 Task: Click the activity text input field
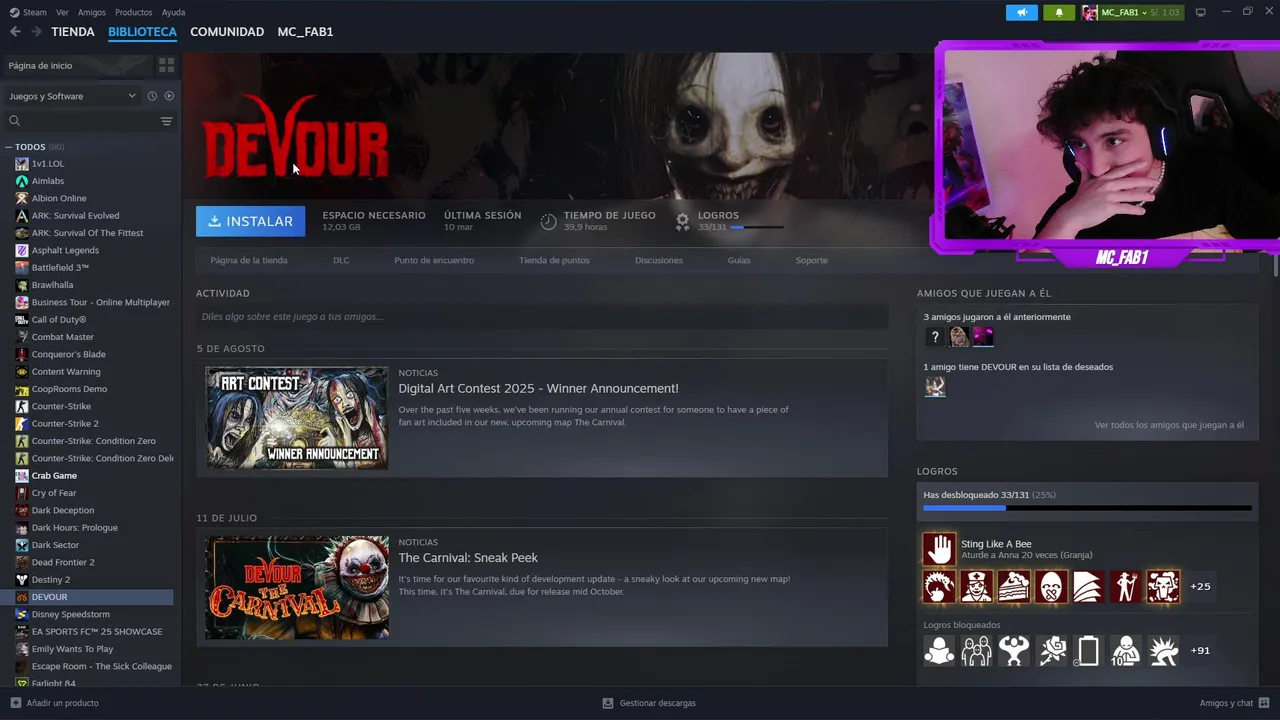click(x=542, y=317)
